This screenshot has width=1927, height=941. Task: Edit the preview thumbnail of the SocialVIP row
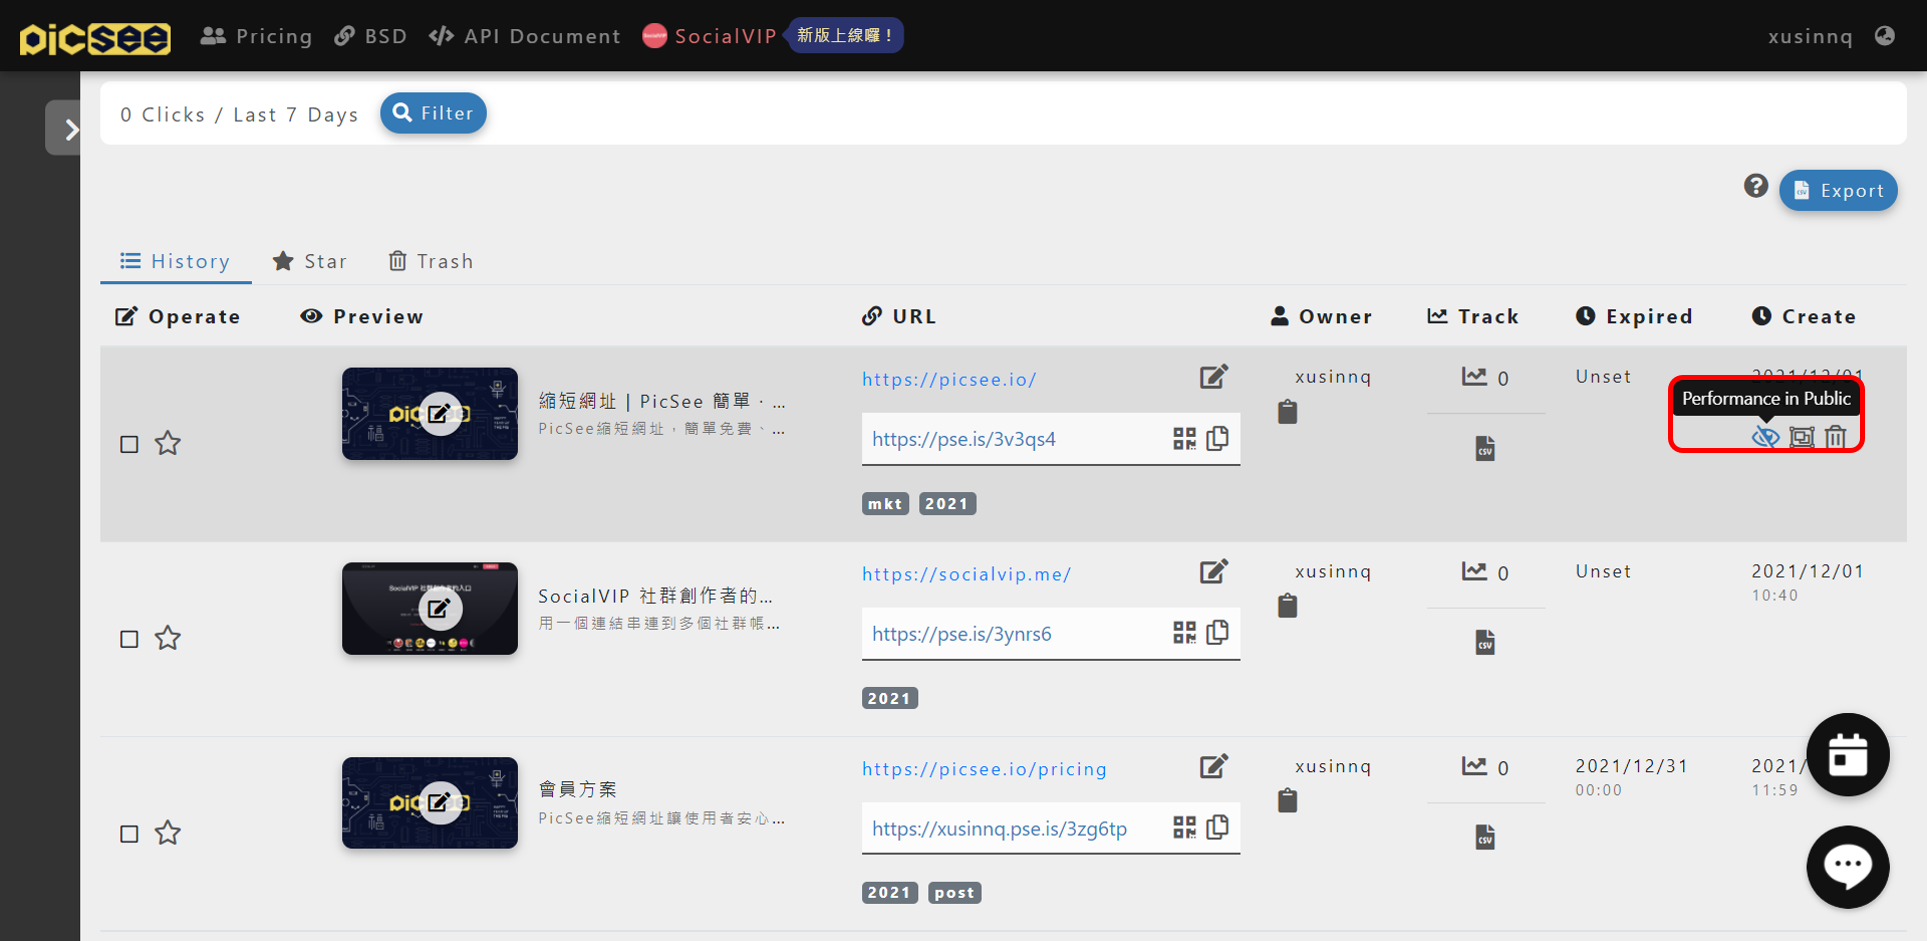(x=439, y=608)
